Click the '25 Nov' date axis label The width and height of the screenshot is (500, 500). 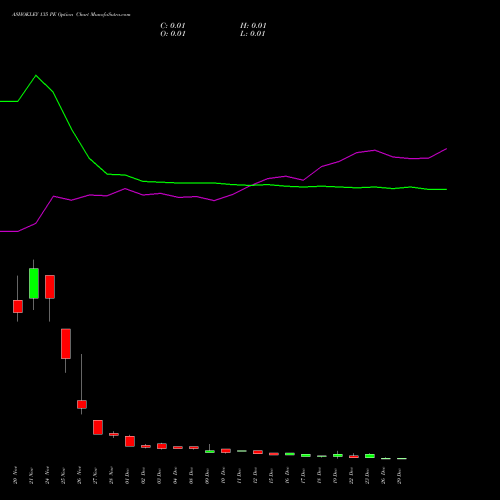(63, 475)
